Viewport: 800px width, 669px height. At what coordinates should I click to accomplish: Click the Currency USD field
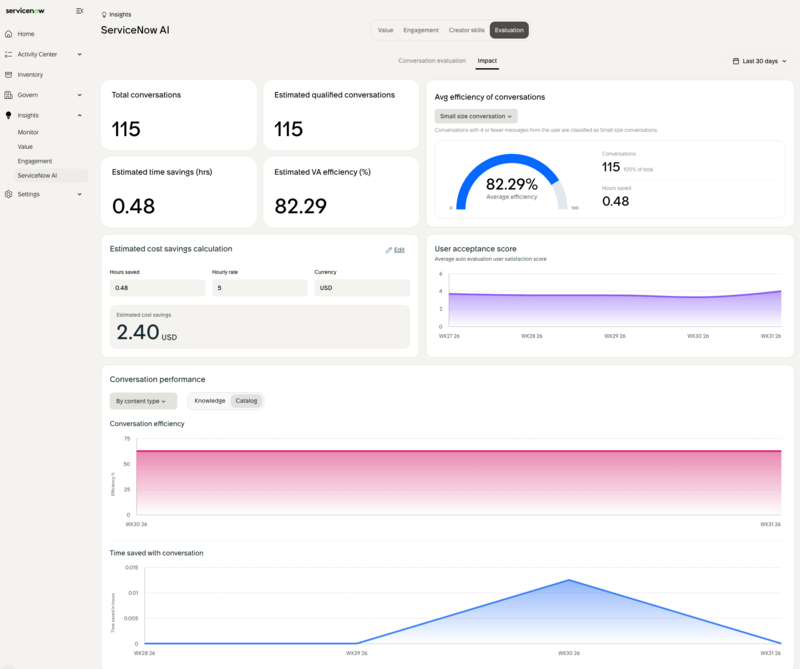click(x=362, y=288)
